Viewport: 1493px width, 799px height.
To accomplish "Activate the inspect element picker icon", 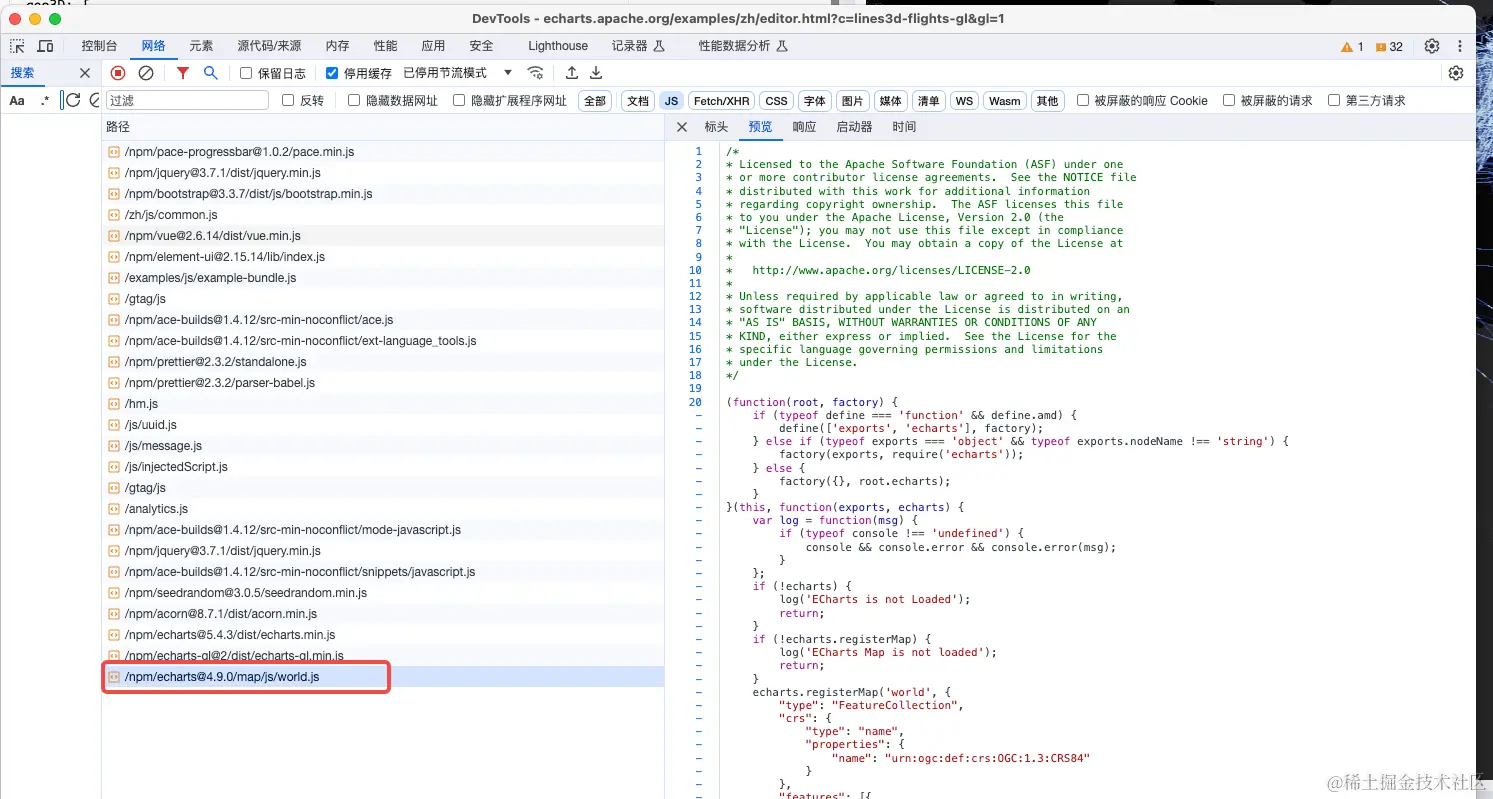I will click(17, 46).
